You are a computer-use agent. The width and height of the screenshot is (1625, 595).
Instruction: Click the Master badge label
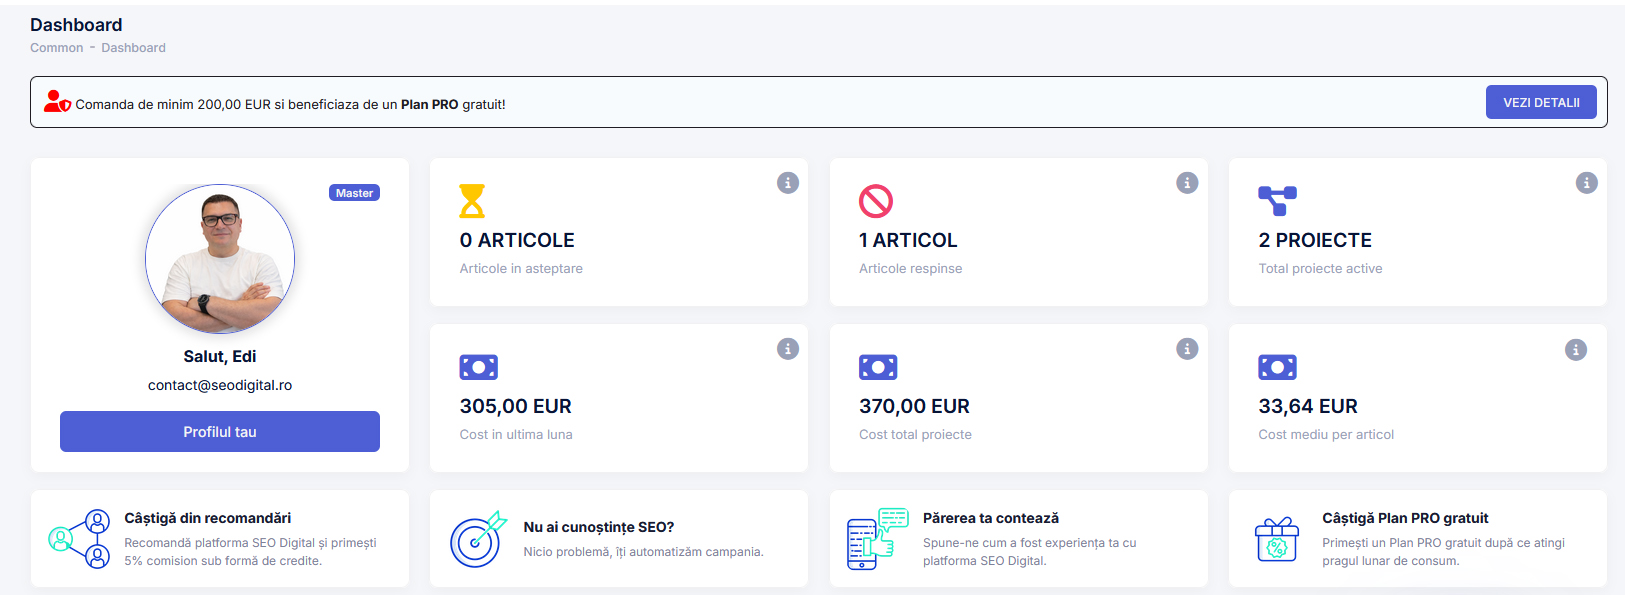coord(354,193)
